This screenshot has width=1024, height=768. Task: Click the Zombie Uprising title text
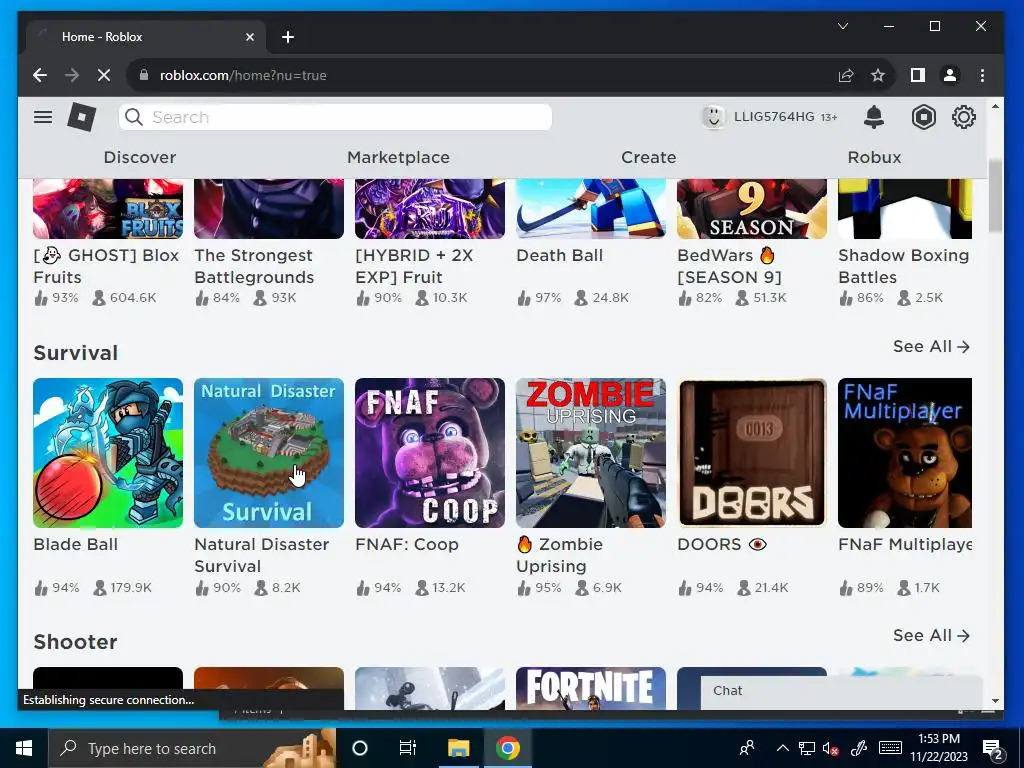(x=560, y=555)
